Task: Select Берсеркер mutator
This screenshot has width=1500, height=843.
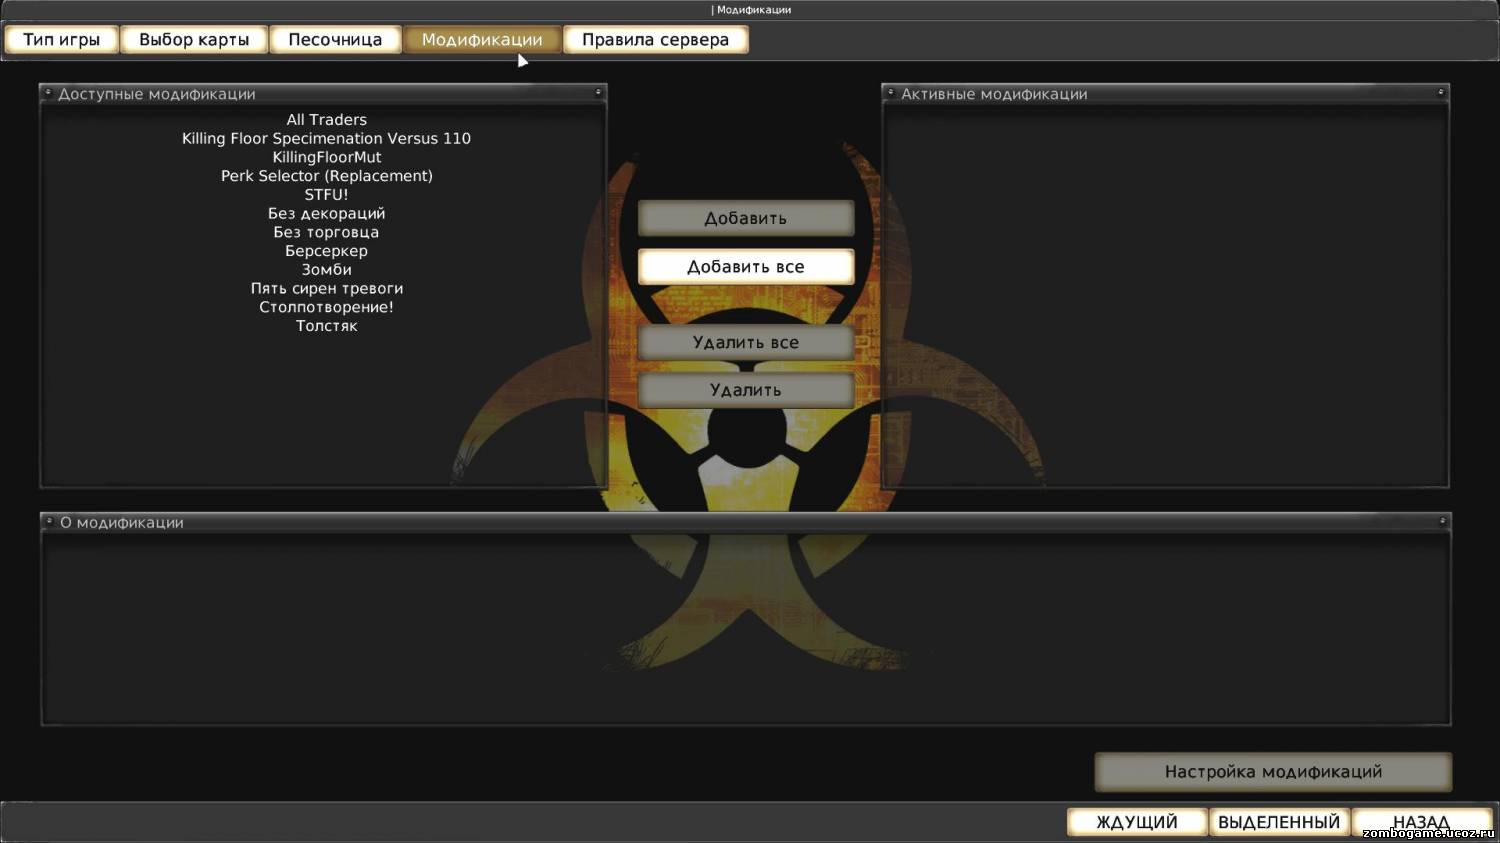Action: [327, 251]
